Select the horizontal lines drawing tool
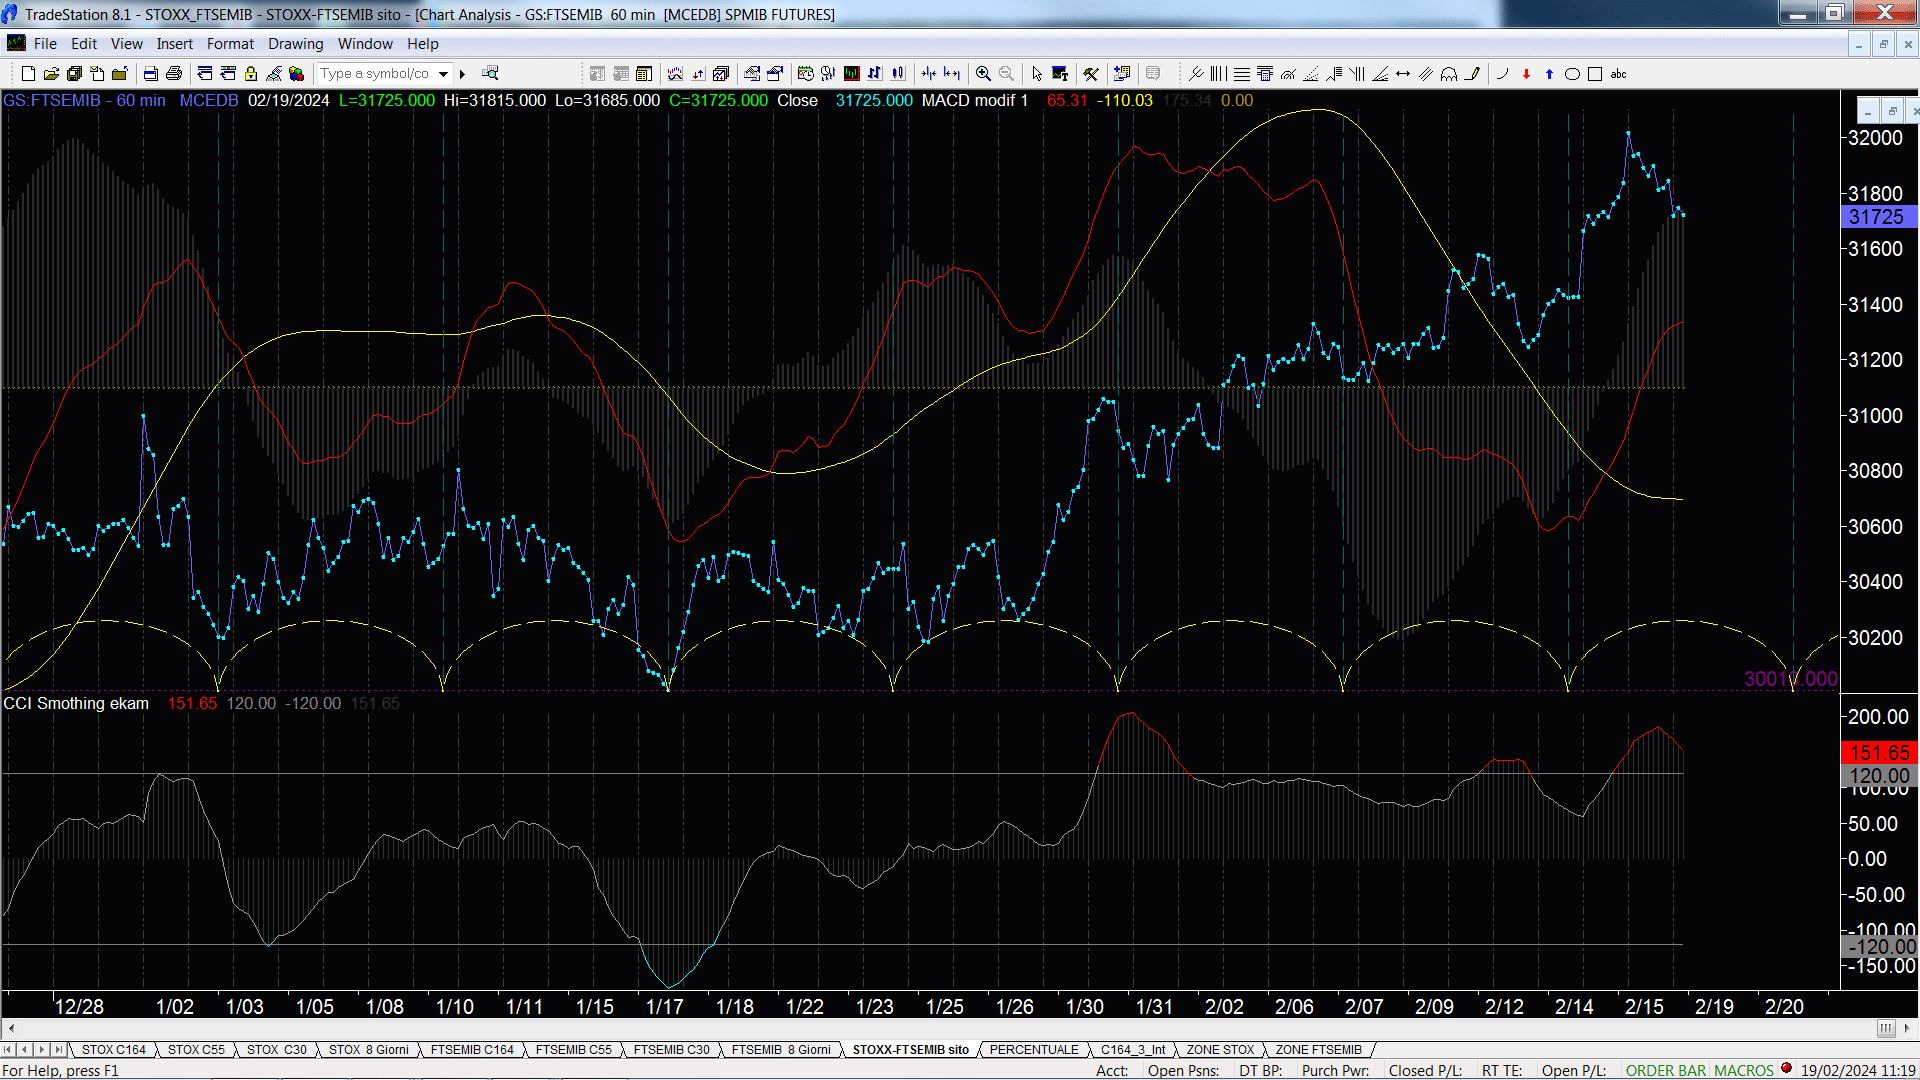The height and width of the screenshot is (1080, 1920). [x=1242, y=74]
